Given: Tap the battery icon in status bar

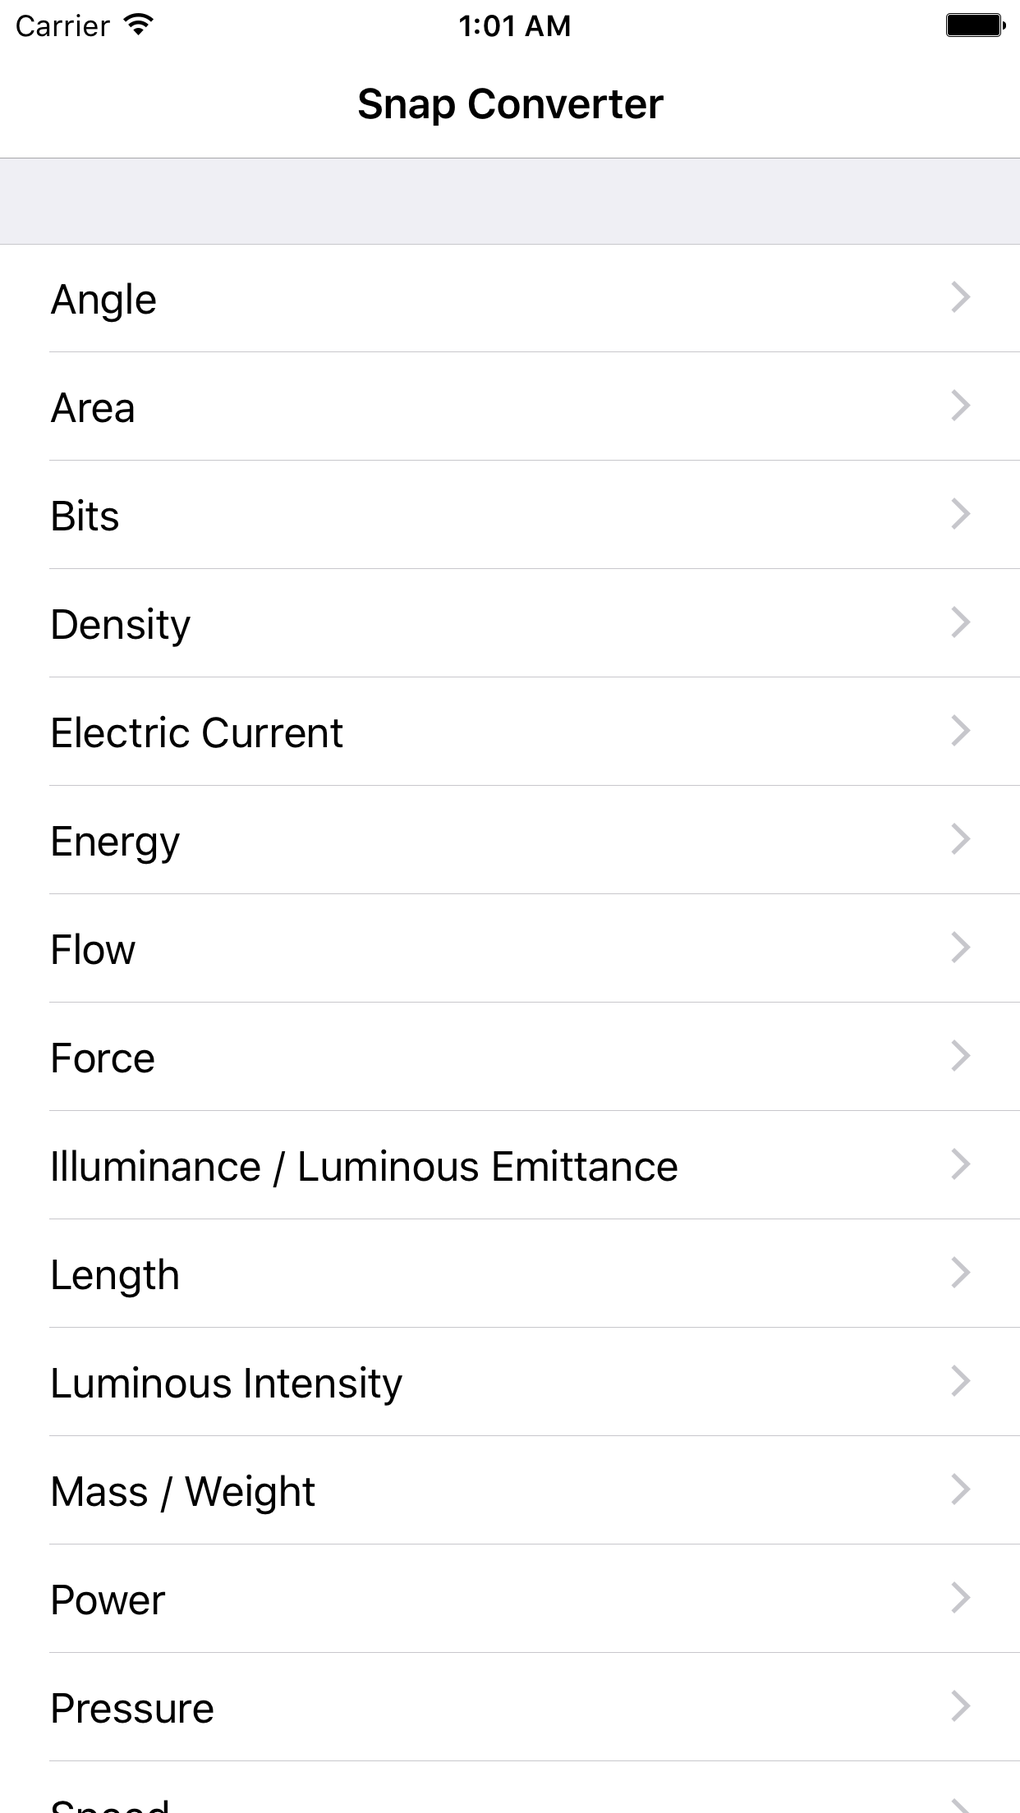Looking at the screenshot, I should pyautogui.click(x=974, y=25).
